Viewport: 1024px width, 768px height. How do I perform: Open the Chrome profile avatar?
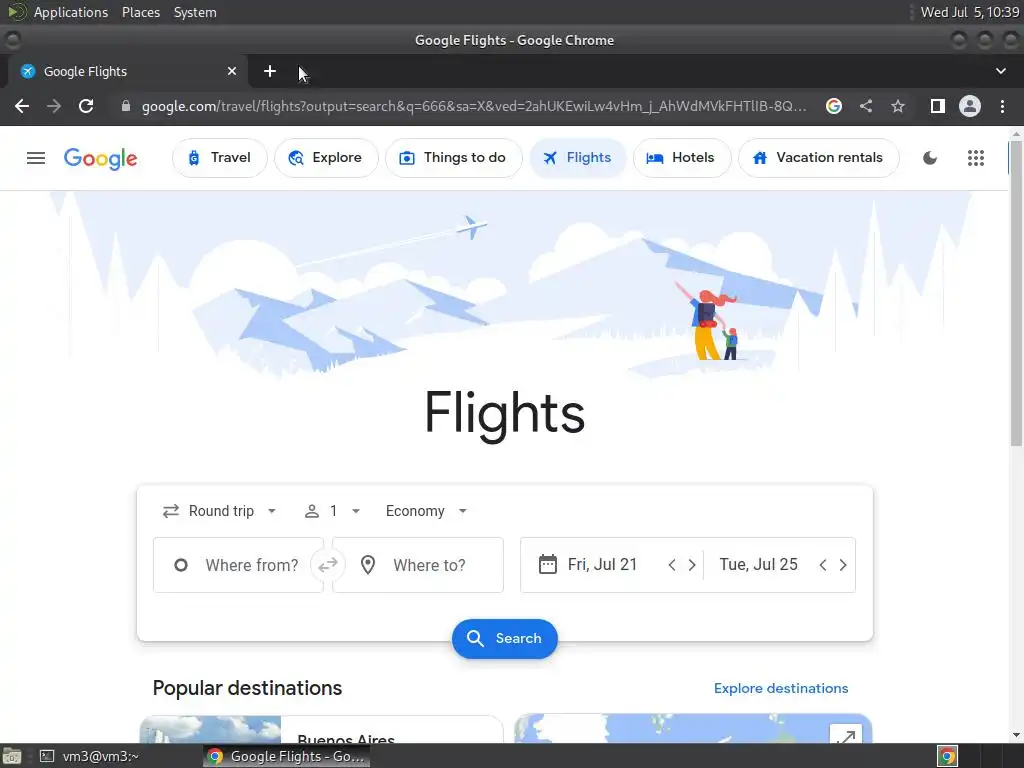[x=970, y=106]
